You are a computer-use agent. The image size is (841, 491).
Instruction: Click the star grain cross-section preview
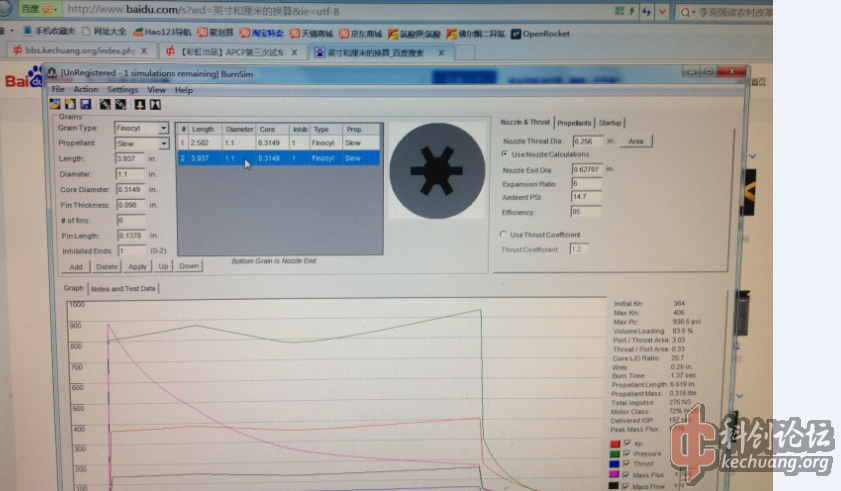tap(437, 171)
